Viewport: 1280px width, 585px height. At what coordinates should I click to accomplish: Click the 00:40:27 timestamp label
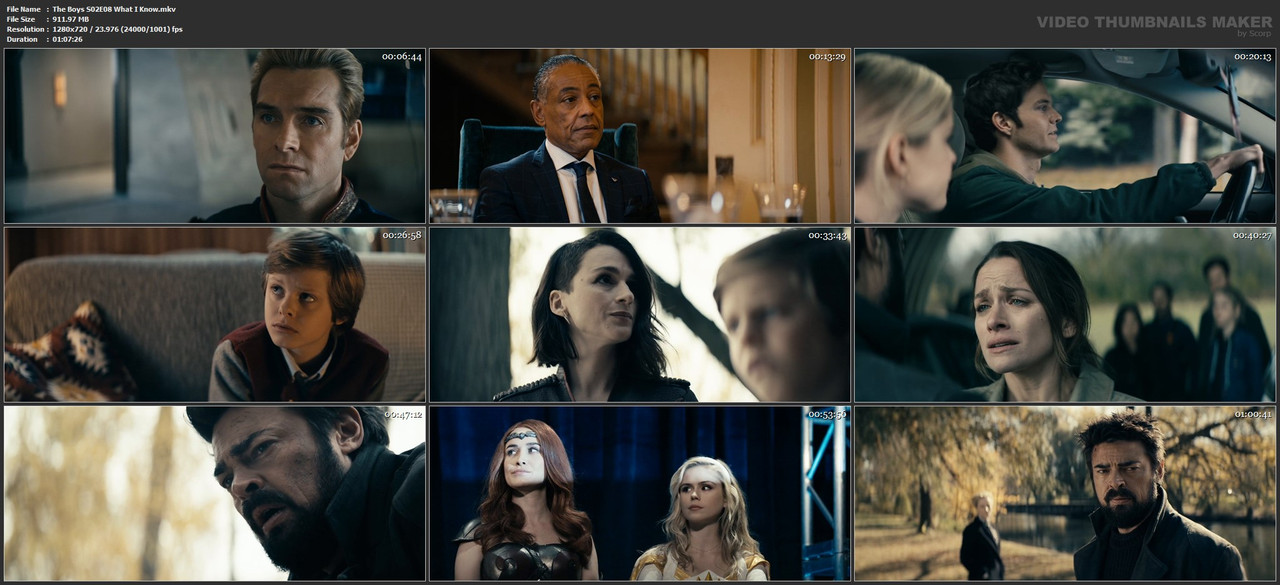click(1252, 236)
